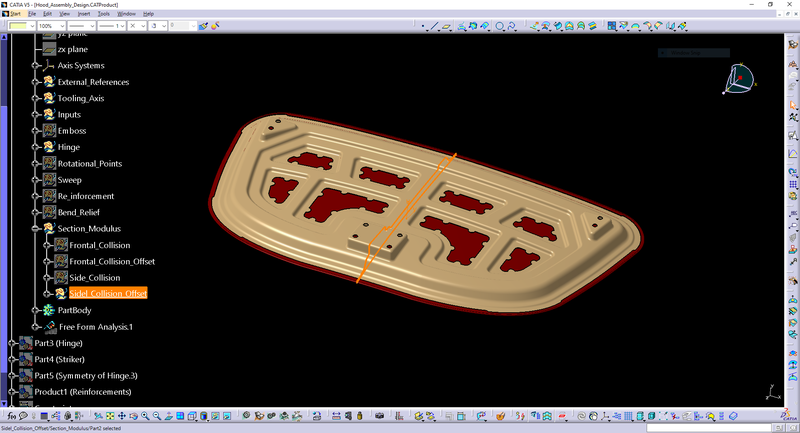Expand the External_References node
The width and height of the screenshot is (800, 433).
[35, 82]
